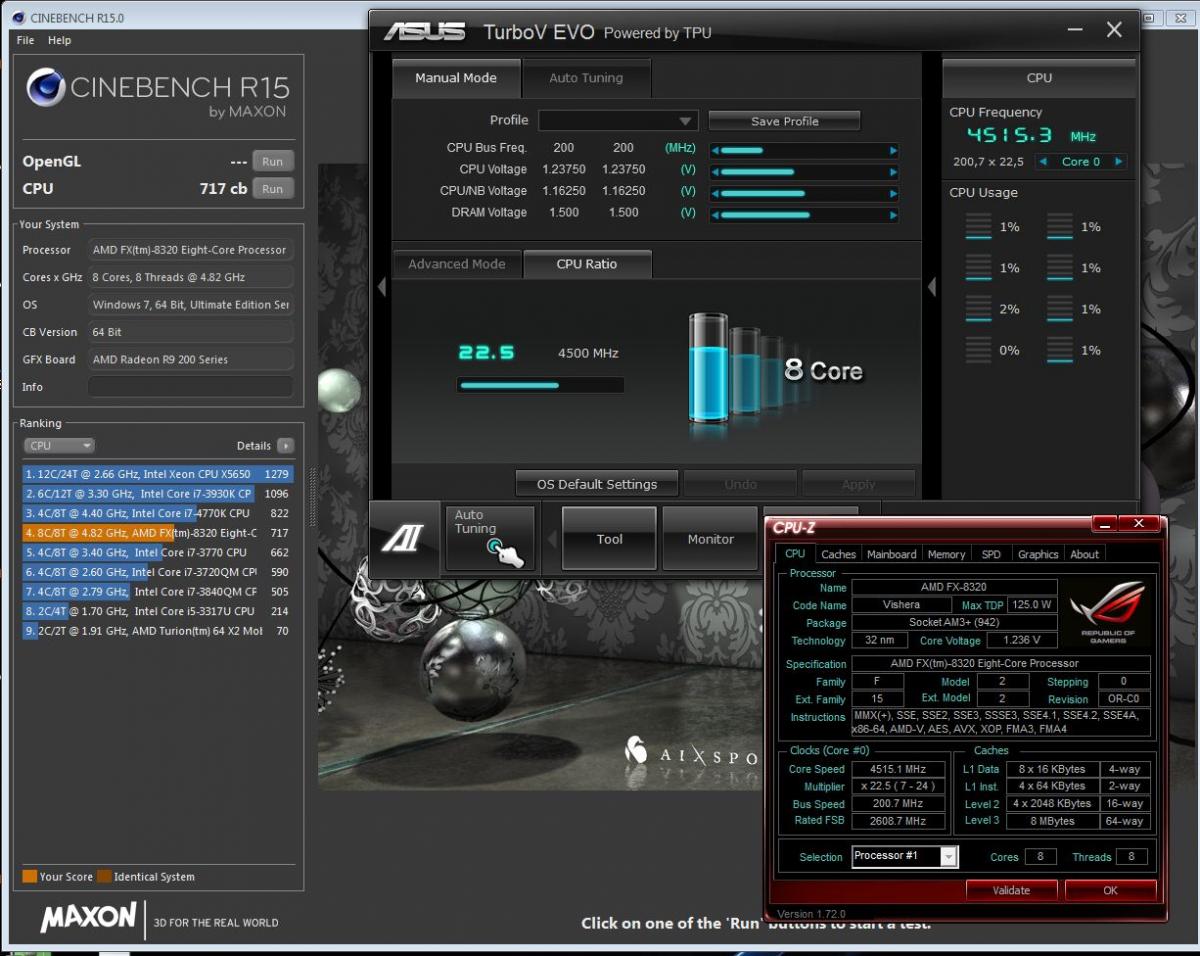Lower DRAM Voltage with its left arrow
Screen dimensions: 1200x956
[x=715, y=215]
